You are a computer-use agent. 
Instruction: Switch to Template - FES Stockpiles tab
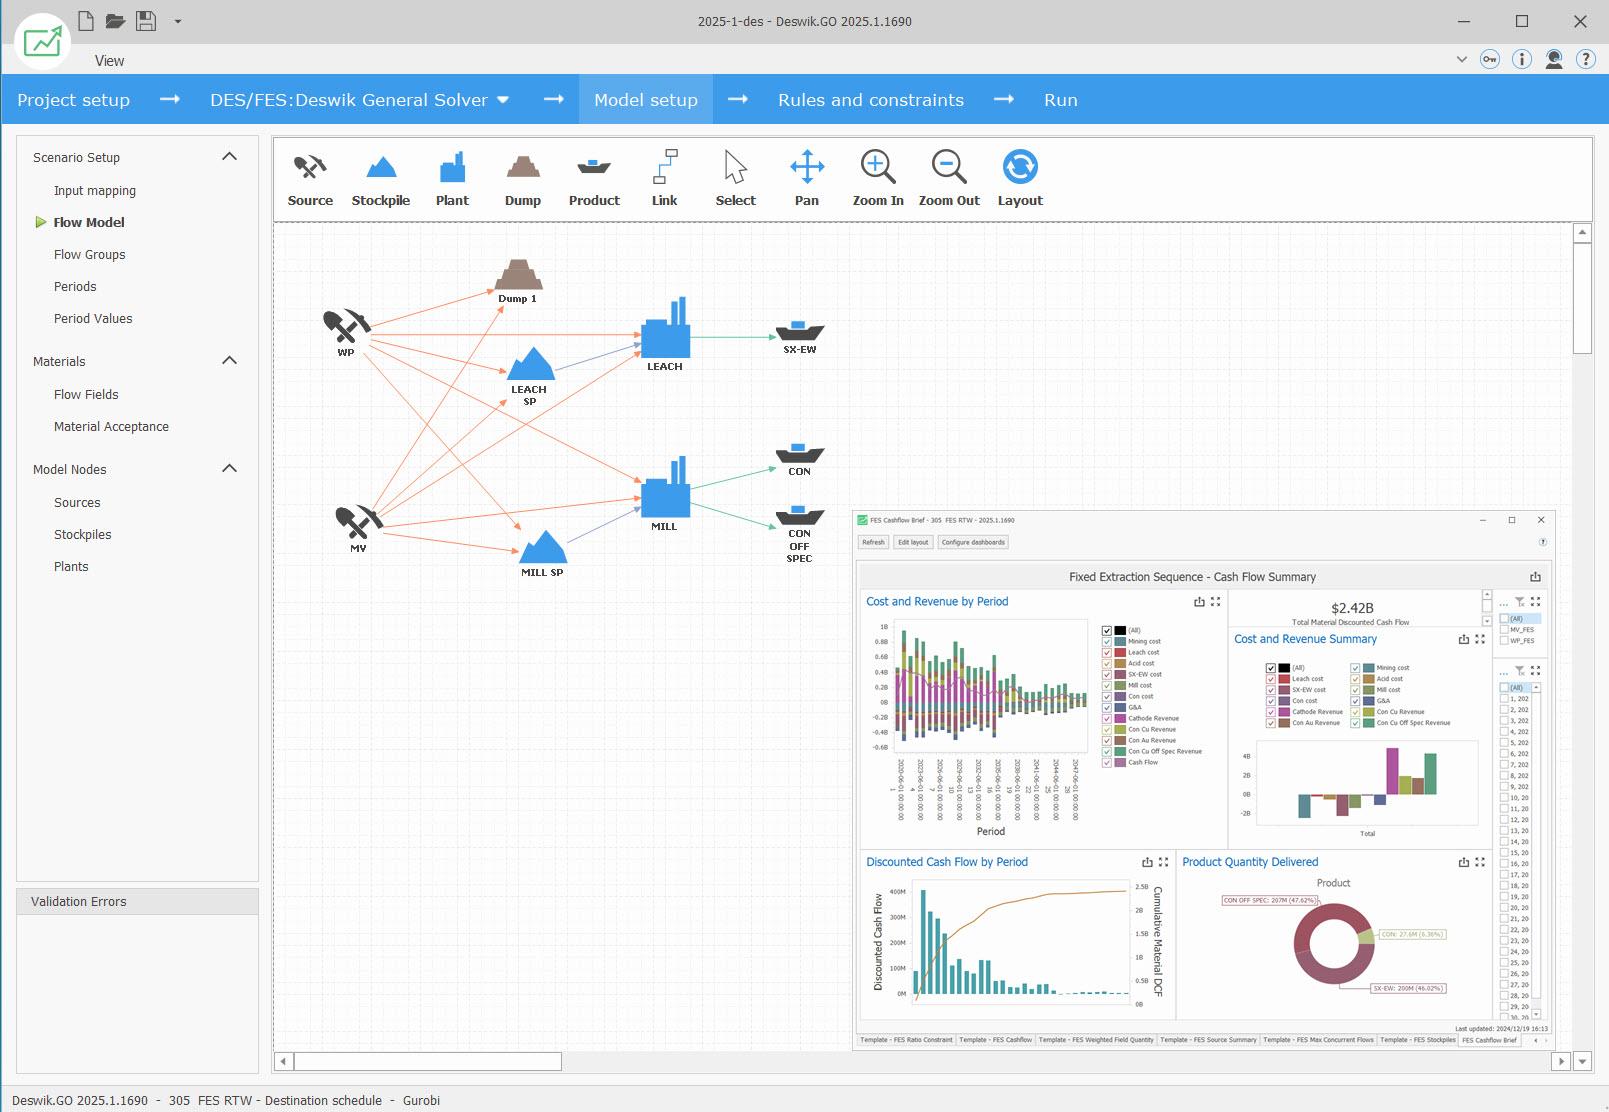coord(1418,1040)
